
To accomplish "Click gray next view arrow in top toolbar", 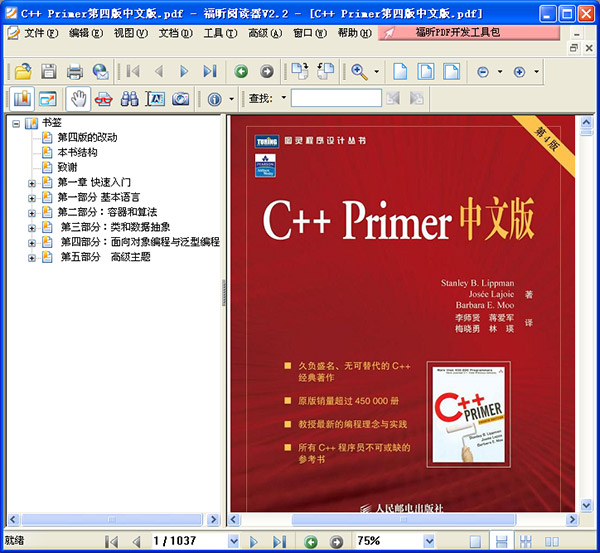I will pyautogui.click(x=267, y=72).
